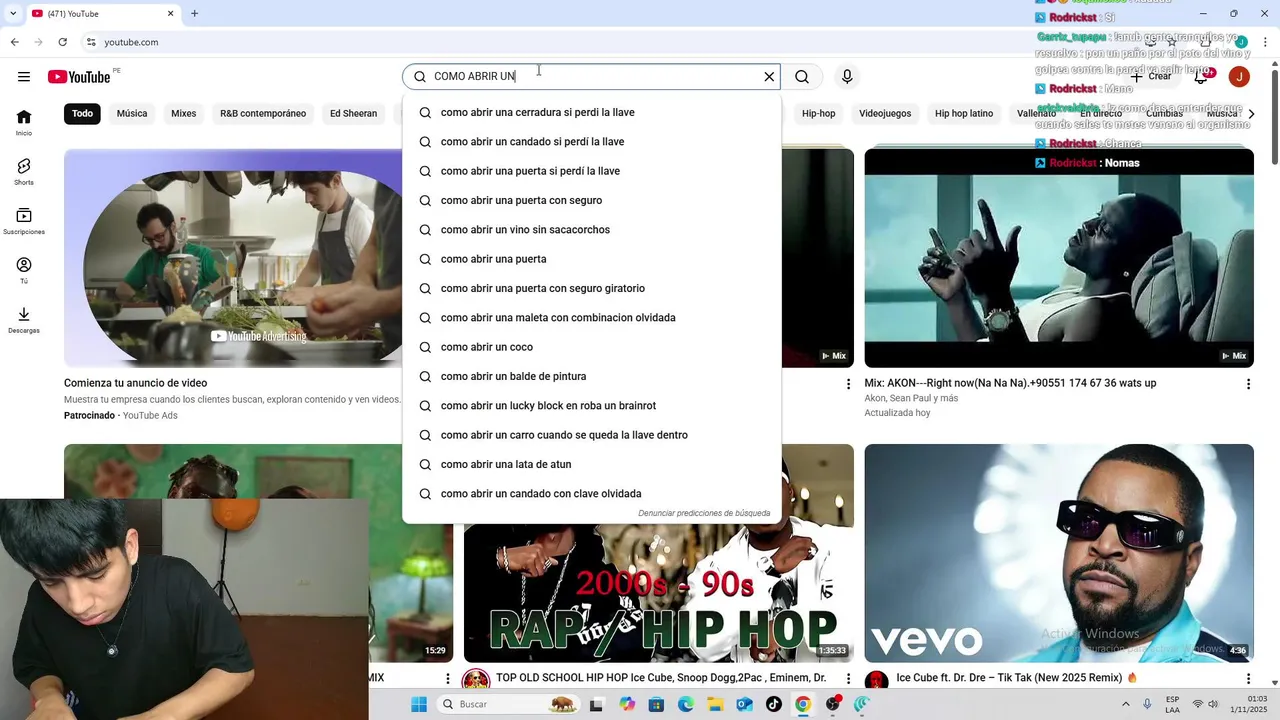Open the Chrome new tab button
The image size is (1280, 720).
[x=195, y=14]
